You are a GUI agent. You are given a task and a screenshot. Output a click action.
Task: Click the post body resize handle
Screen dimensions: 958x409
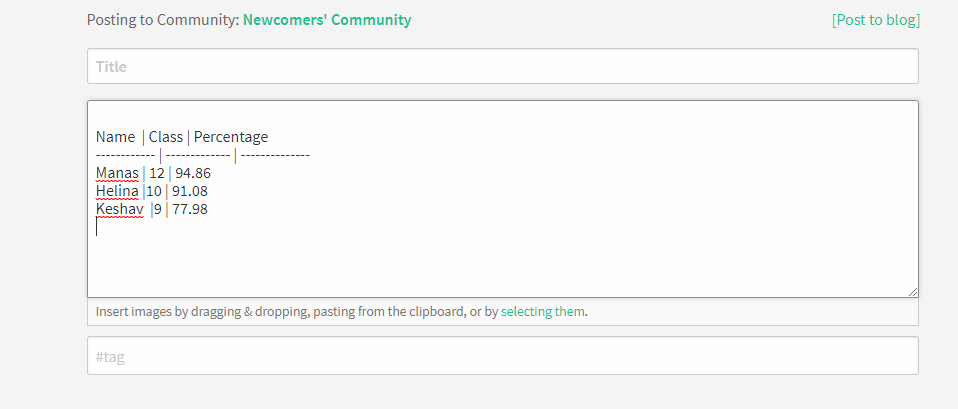click(x=912, y=291)
